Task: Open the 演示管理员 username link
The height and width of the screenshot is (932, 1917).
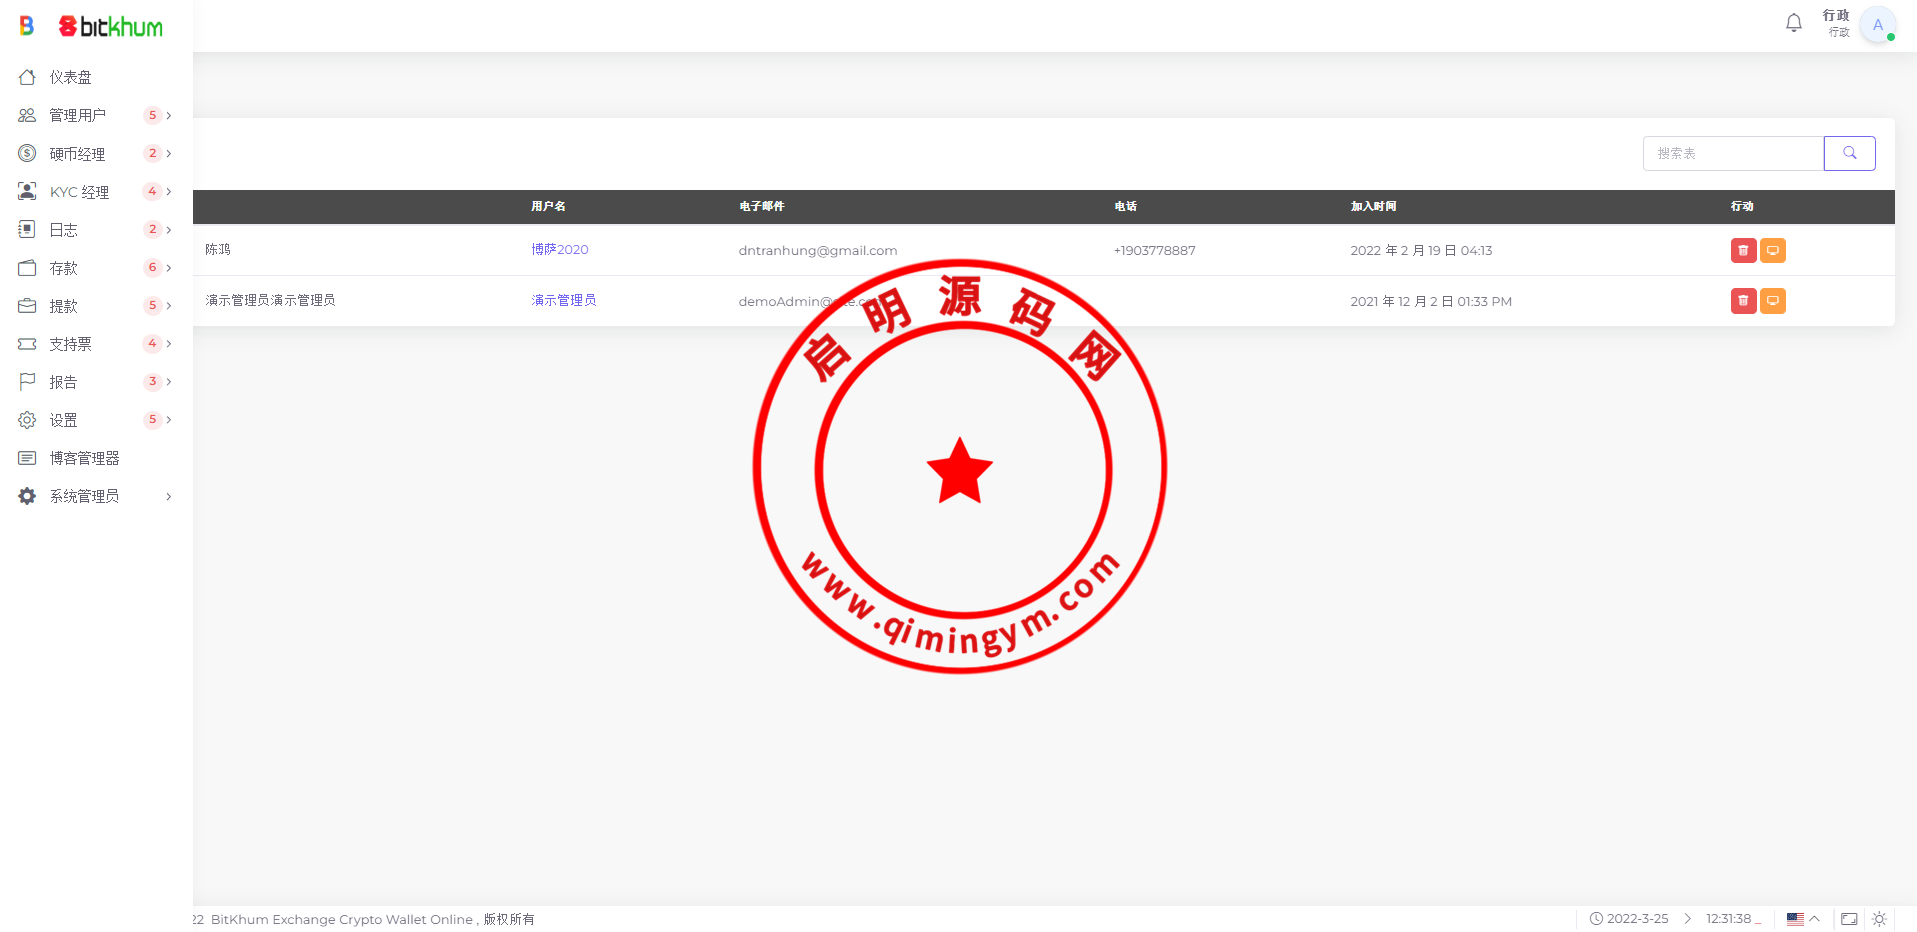Action: coord(563,300)
